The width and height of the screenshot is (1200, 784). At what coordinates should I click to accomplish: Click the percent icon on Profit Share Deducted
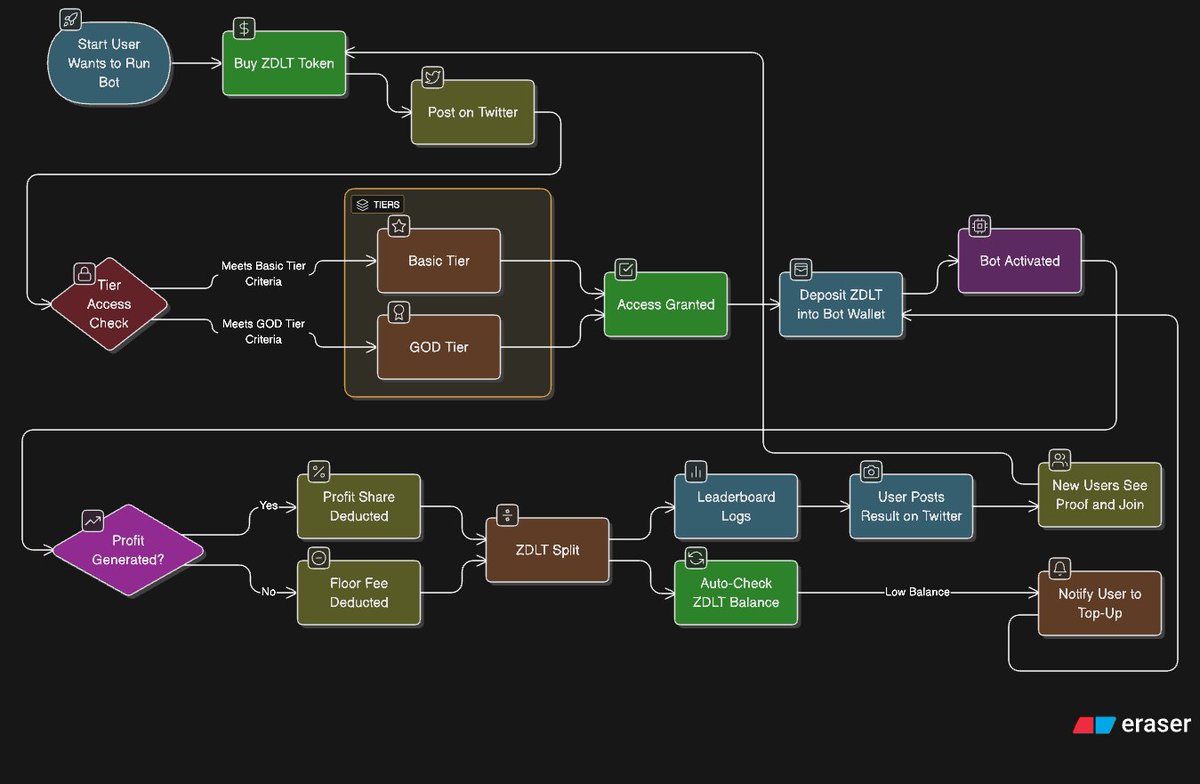[319, 471]
